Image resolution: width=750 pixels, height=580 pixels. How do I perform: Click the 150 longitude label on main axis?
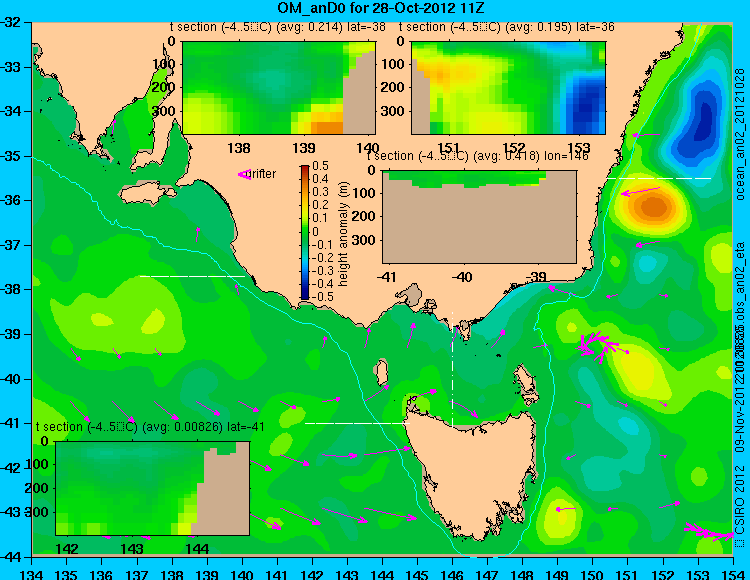coord(593,573)
